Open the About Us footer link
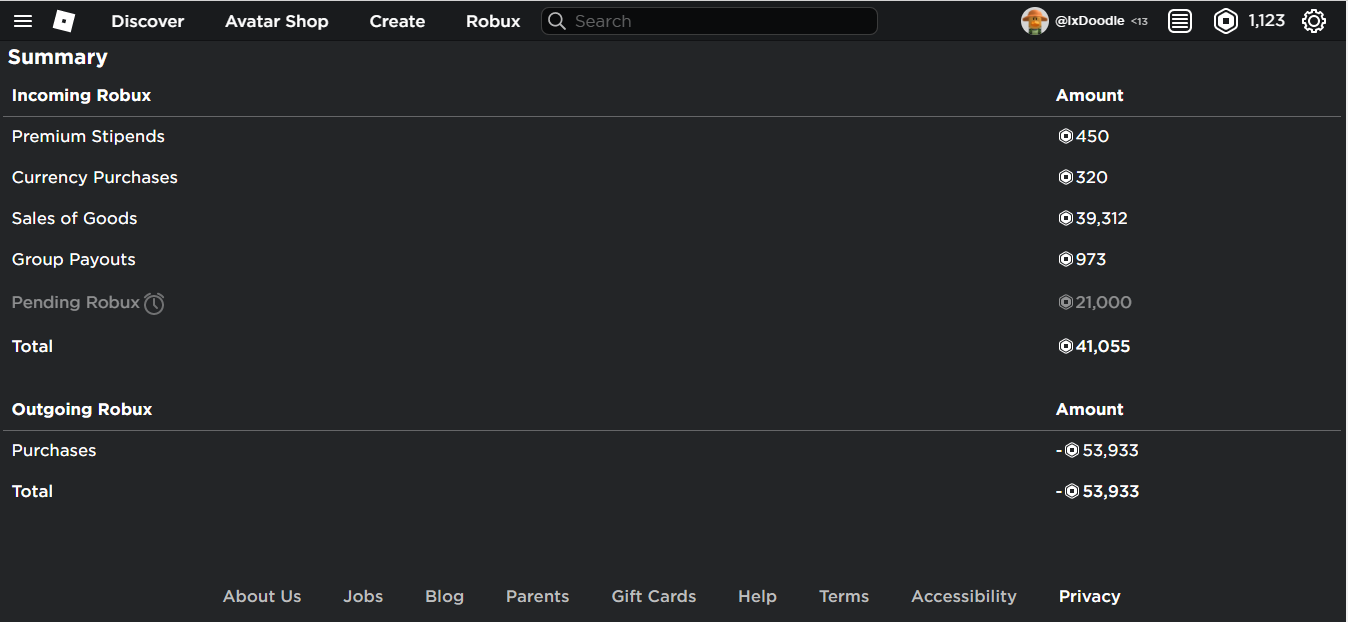The width and height of the screenshot is (1348, 622). [x=262, y=596]
